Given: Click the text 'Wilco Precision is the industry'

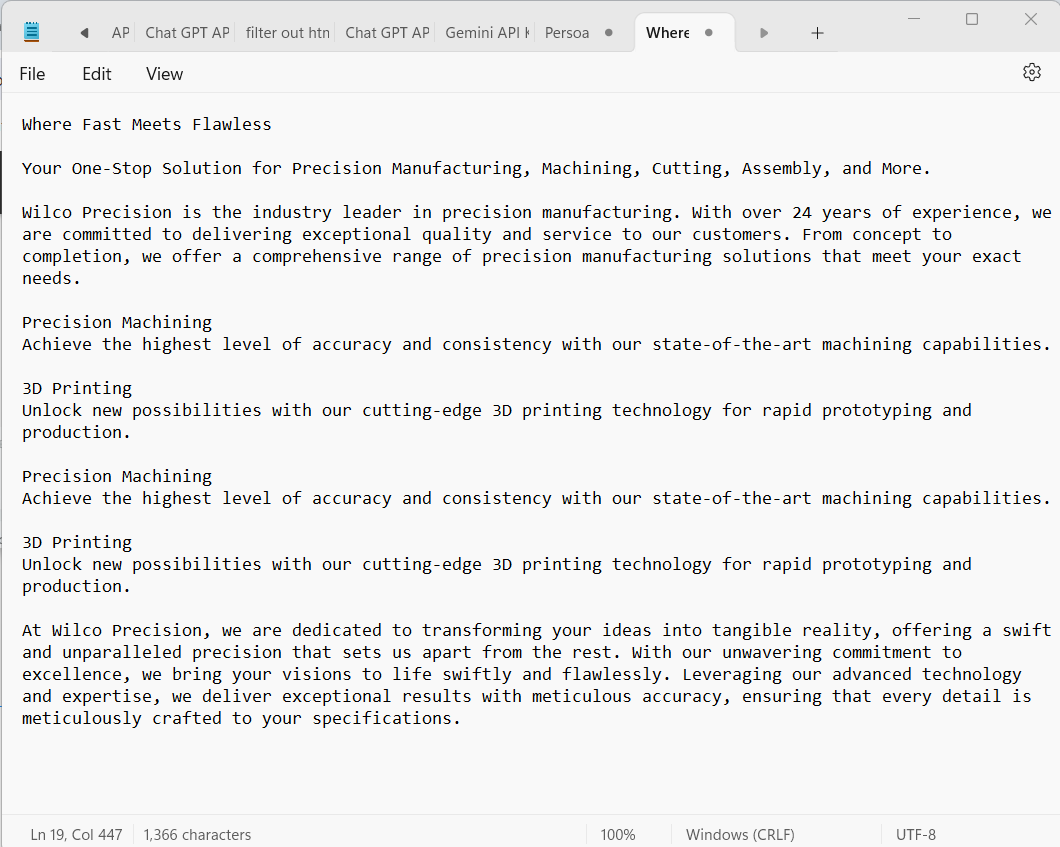Looking at the screenshot, I should click(x=177, y=212).
